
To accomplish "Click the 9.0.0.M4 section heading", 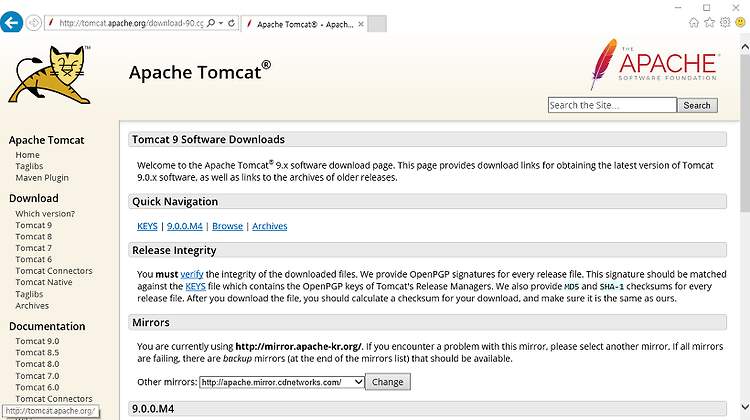I will (153, 409).
